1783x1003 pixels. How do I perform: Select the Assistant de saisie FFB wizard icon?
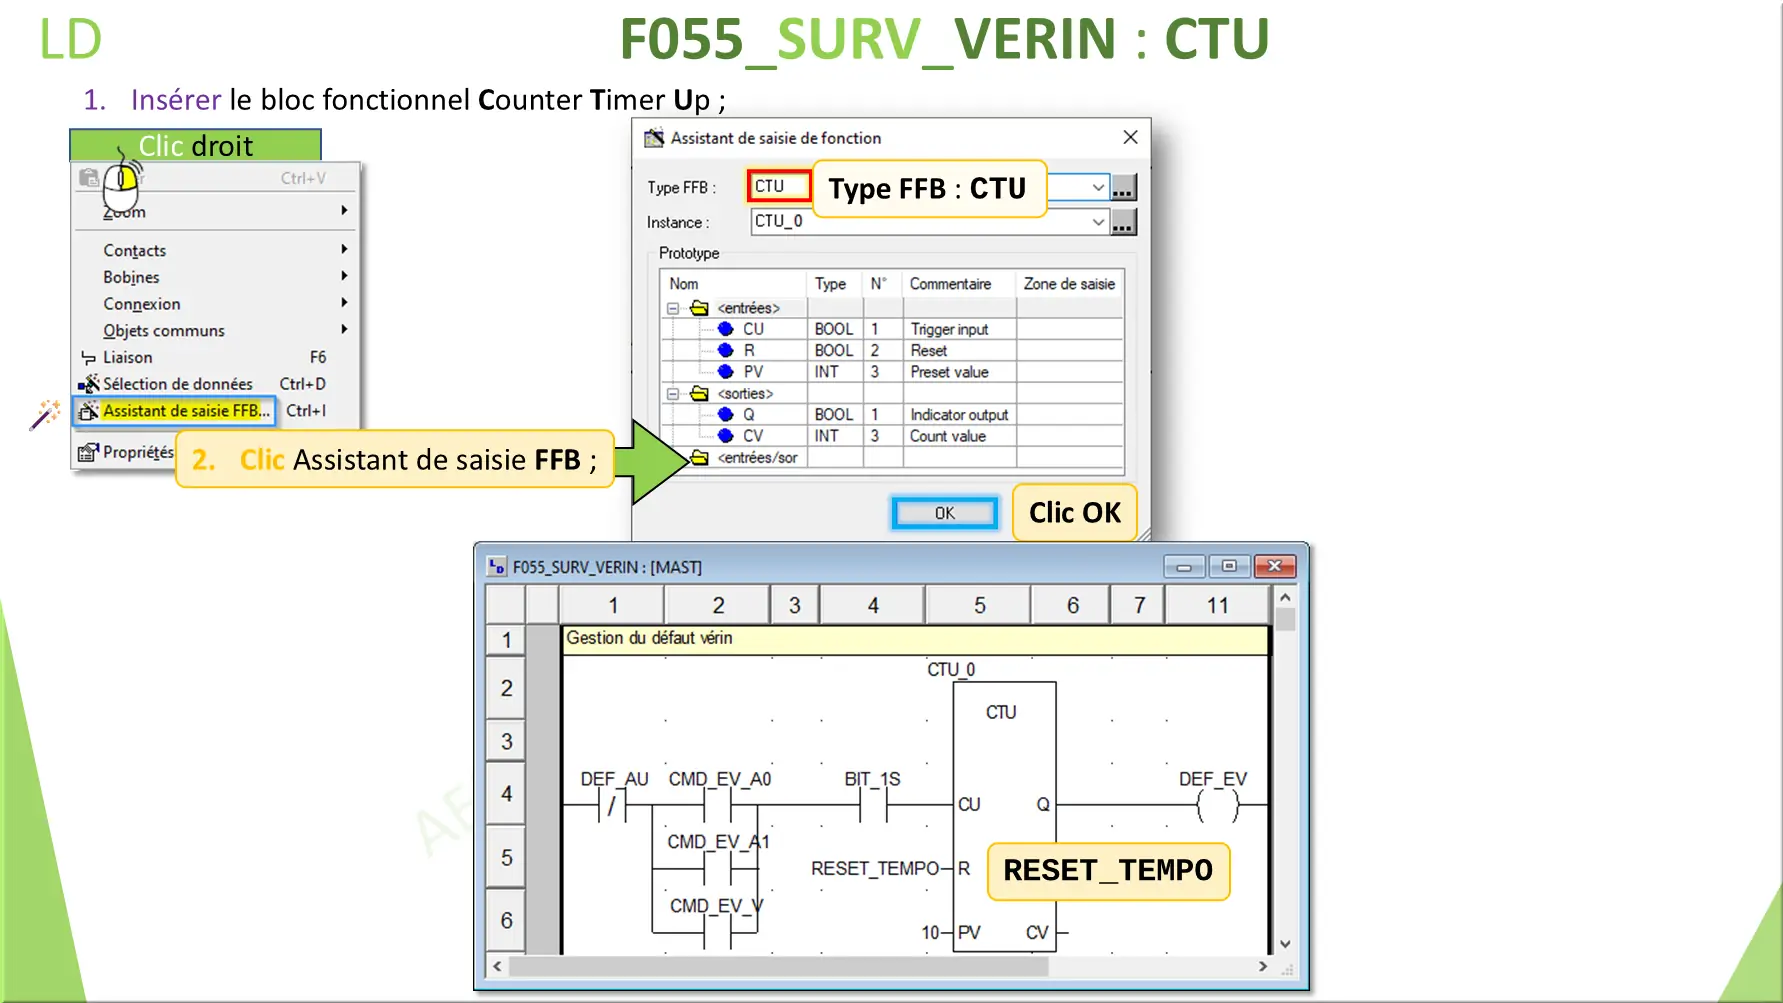[88, 411]
